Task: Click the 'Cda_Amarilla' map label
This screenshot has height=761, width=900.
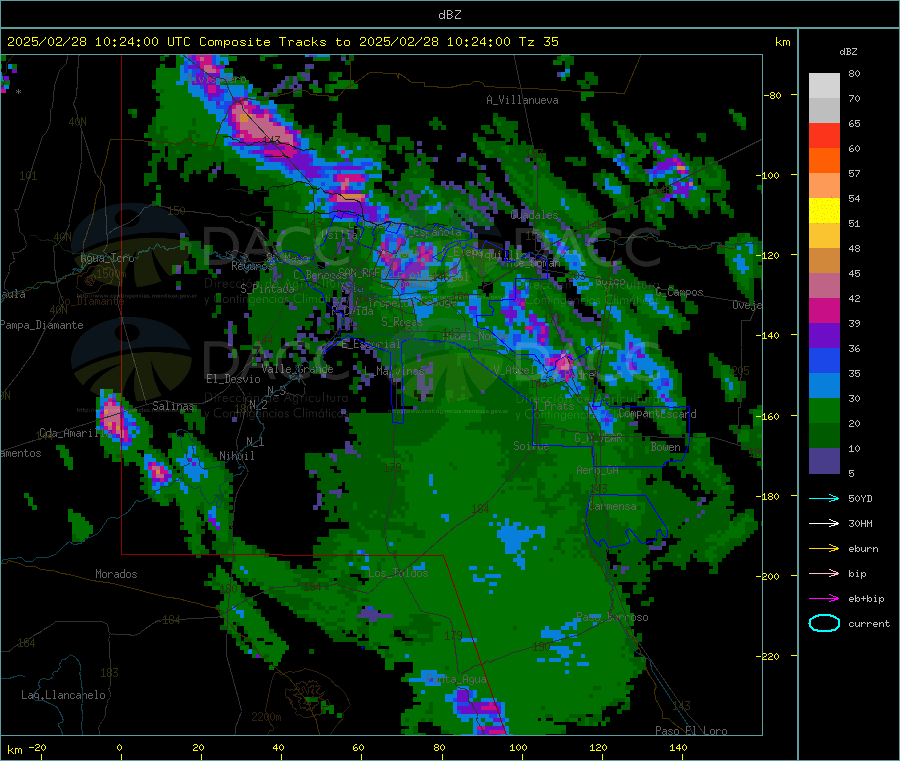Action: tap(75, 433)
